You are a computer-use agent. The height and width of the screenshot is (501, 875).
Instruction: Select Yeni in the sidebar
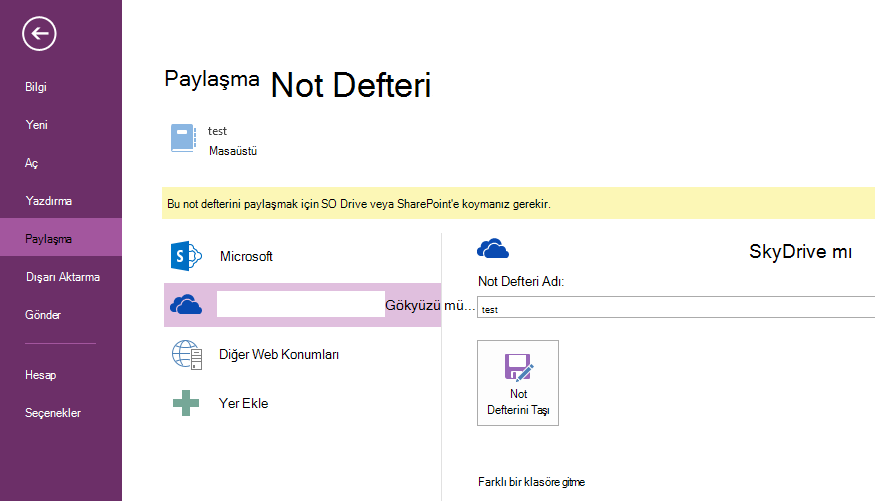click(x=36, y=125)
